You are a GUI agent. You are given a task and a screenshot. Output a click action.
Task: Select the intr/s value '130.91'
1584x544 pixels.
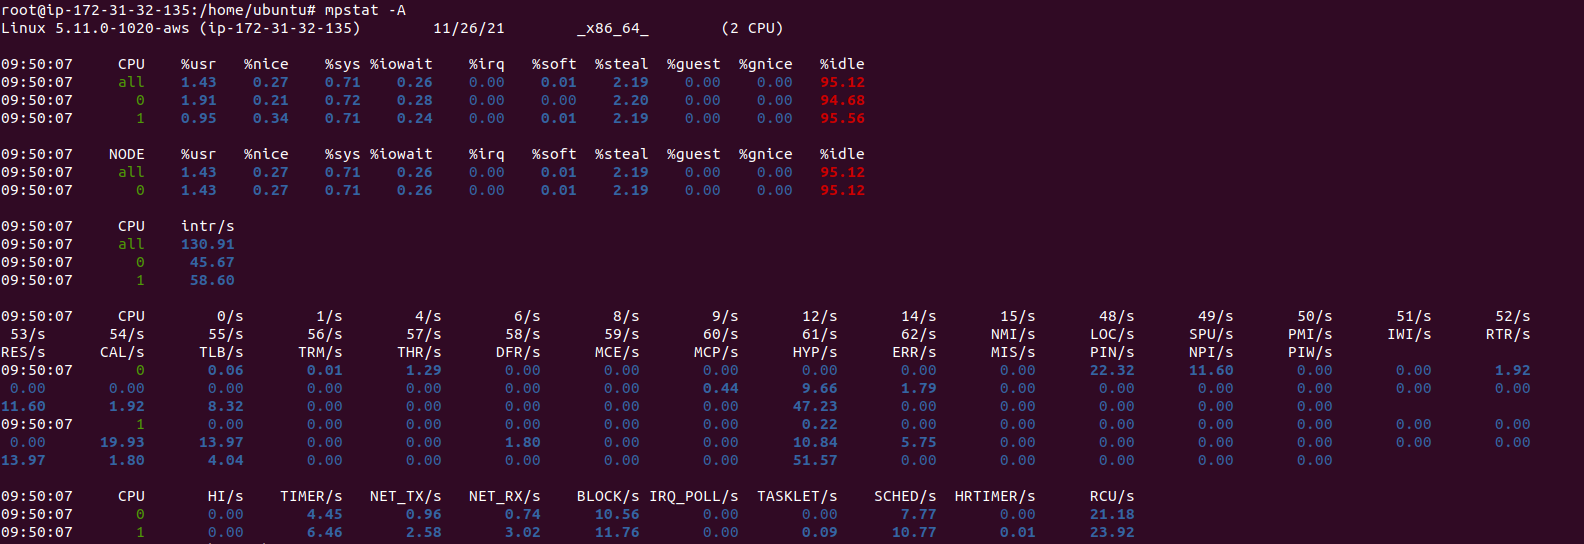click(208, 244)
